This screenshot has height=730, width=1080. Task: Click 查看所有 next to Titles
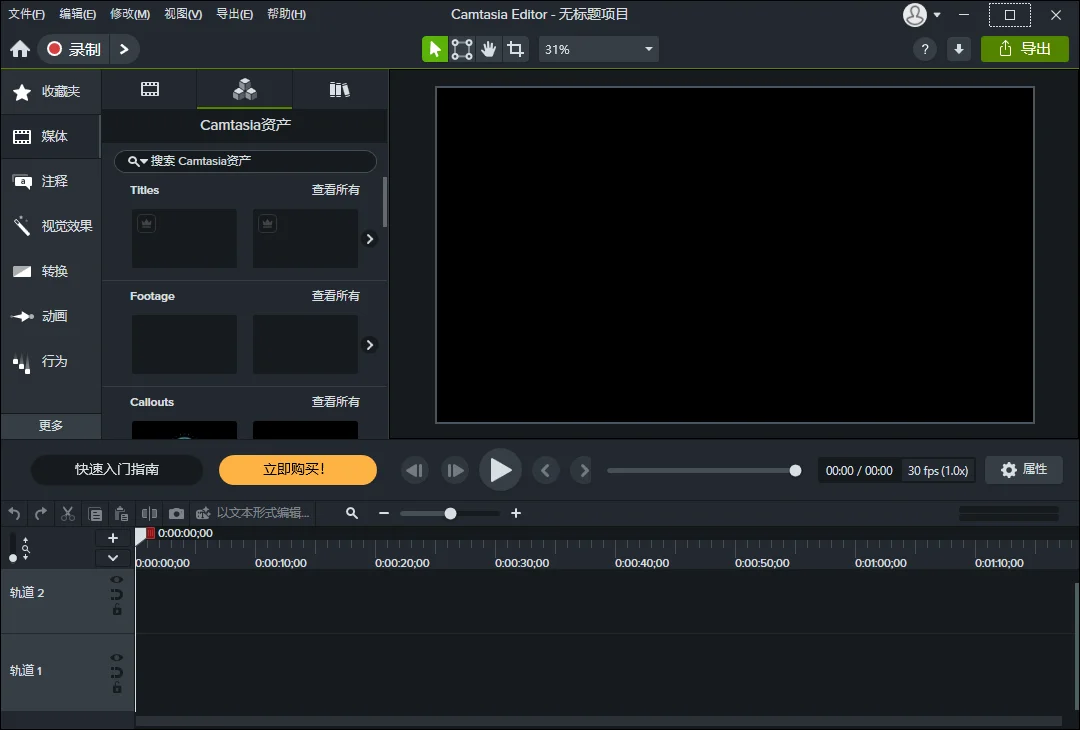pos(335,190)
